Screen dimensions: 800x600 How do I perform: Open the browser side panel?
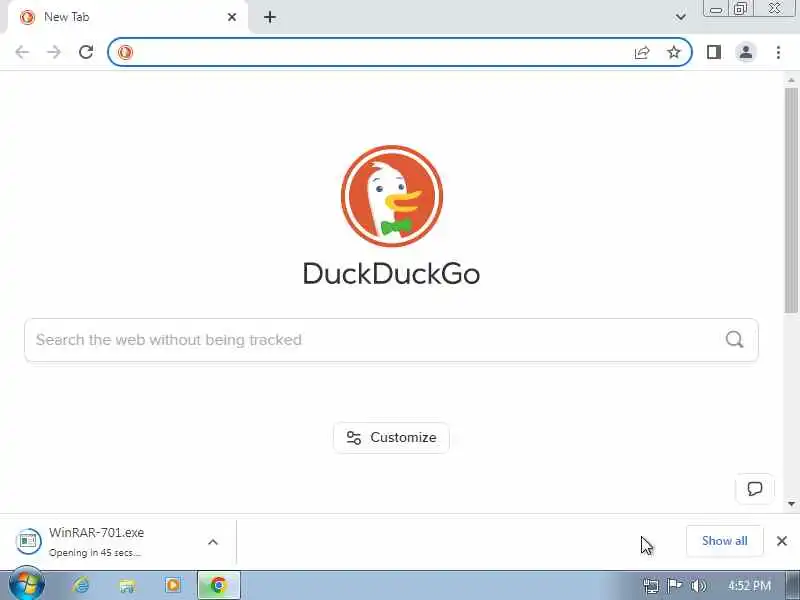click(x=714, y=52)
